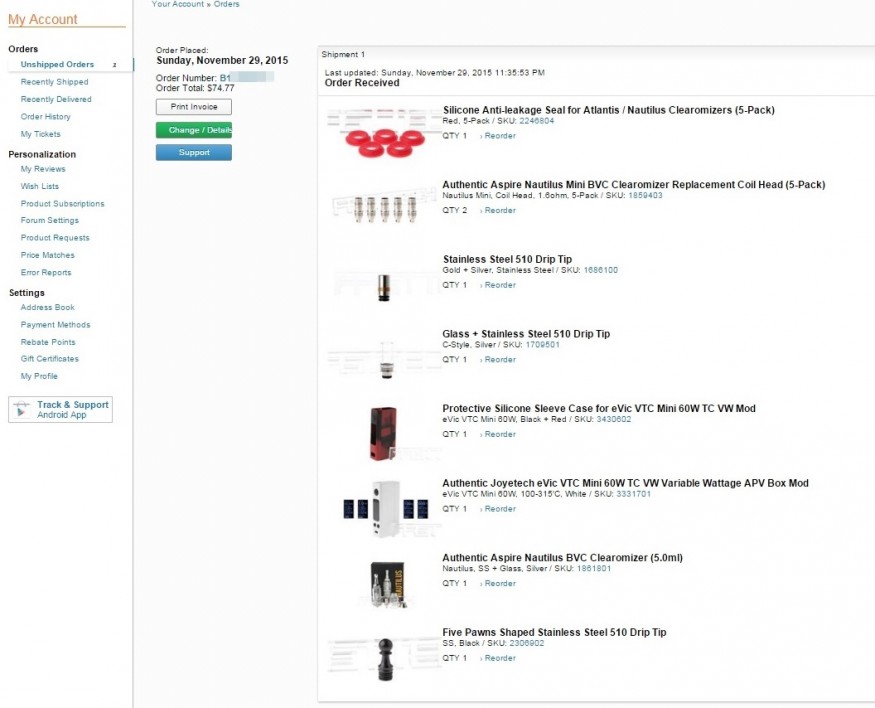The image size is (875, 708).
Task: Open Price Matches
Action: click(x=47, y=254)
